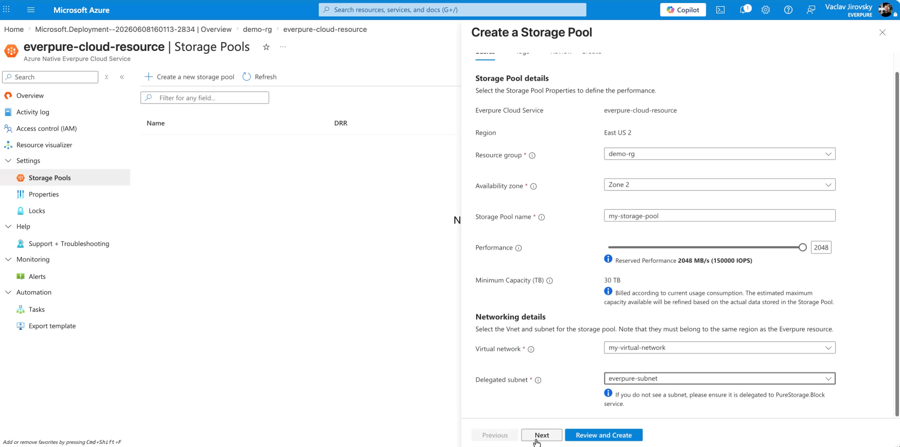Clear the sidebar search with the x icon
The width and height of the screenshot is (900, 447).
point(106,77)
